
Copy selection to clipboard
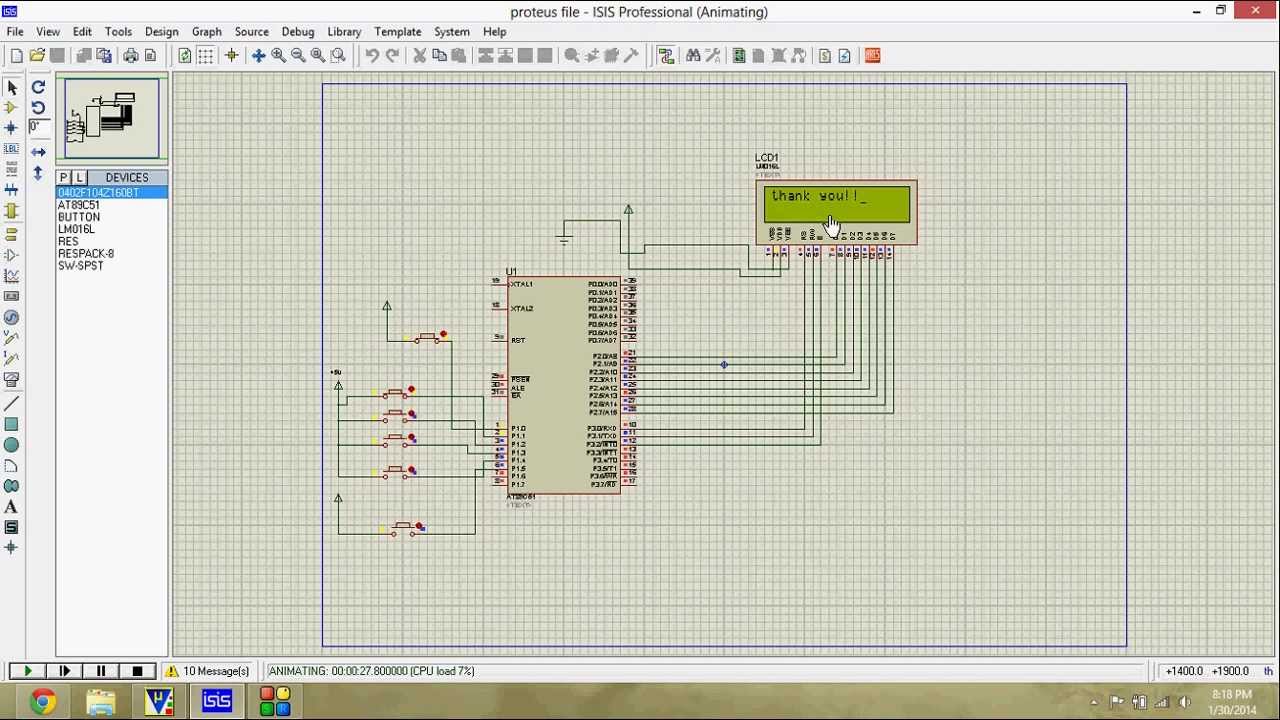tap(439, 56)
